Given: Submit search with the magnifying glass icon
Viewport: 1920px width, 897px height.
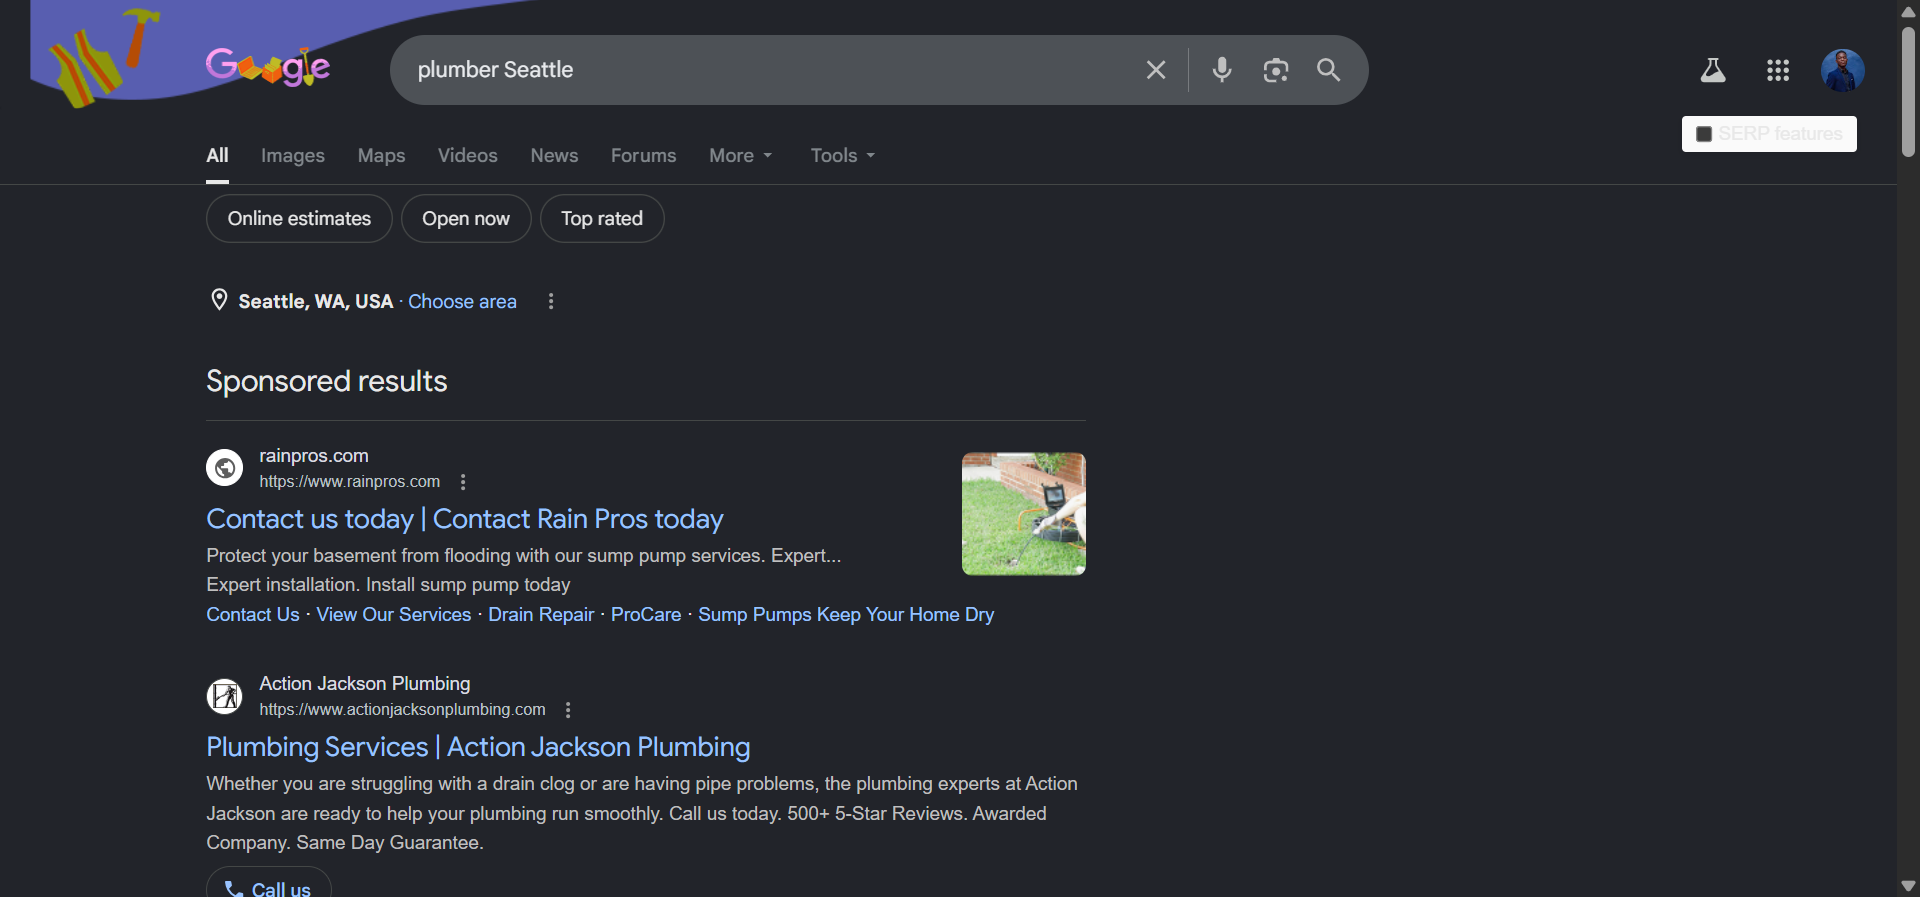Looking at the screenshot, I should 1329,70.
